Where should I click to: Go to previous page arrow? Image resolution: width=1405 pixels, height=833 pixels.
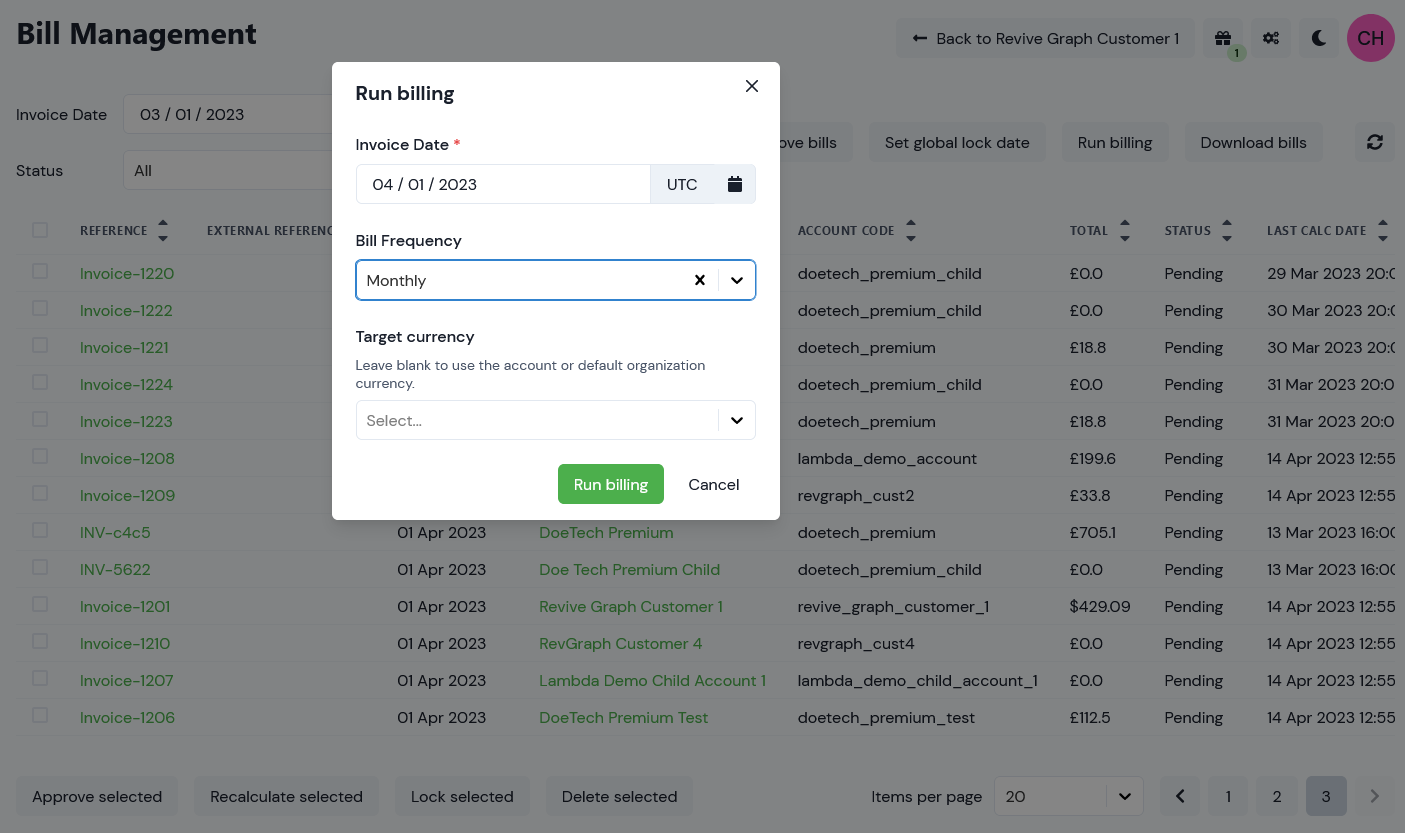[1180, 796]
